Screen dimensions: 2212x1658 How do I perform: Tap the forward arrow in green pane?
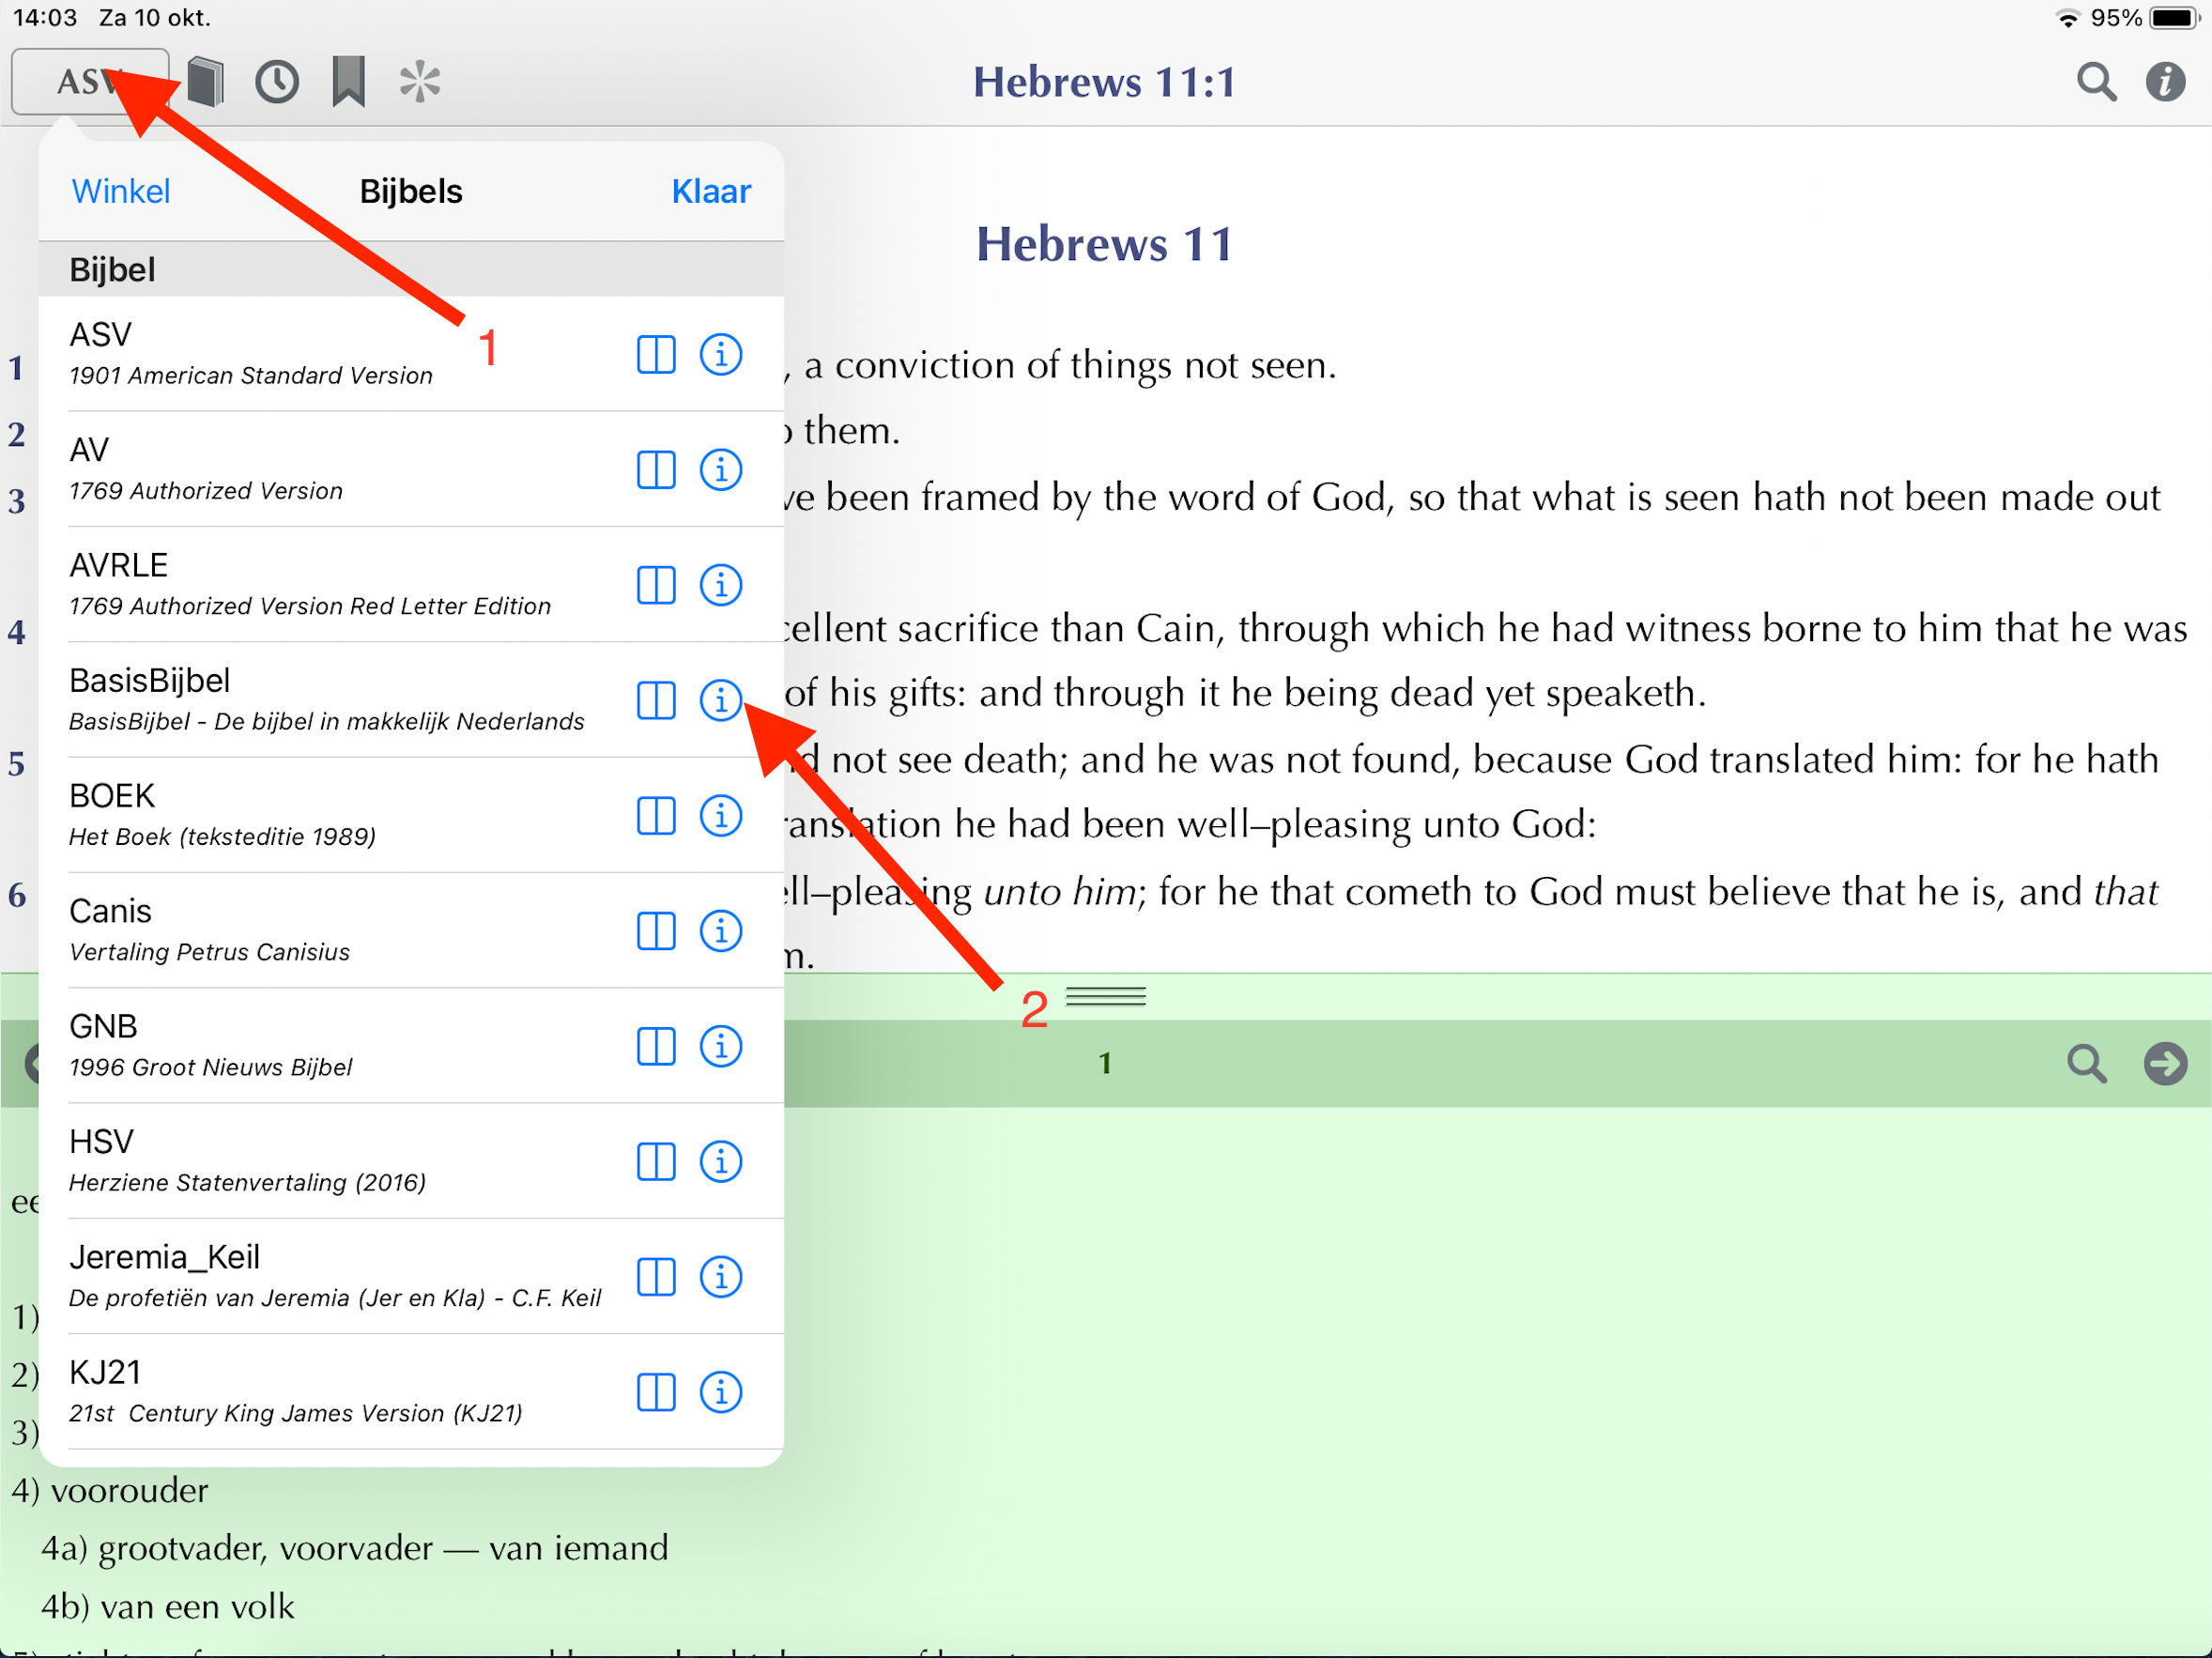pos(2165,1063)
